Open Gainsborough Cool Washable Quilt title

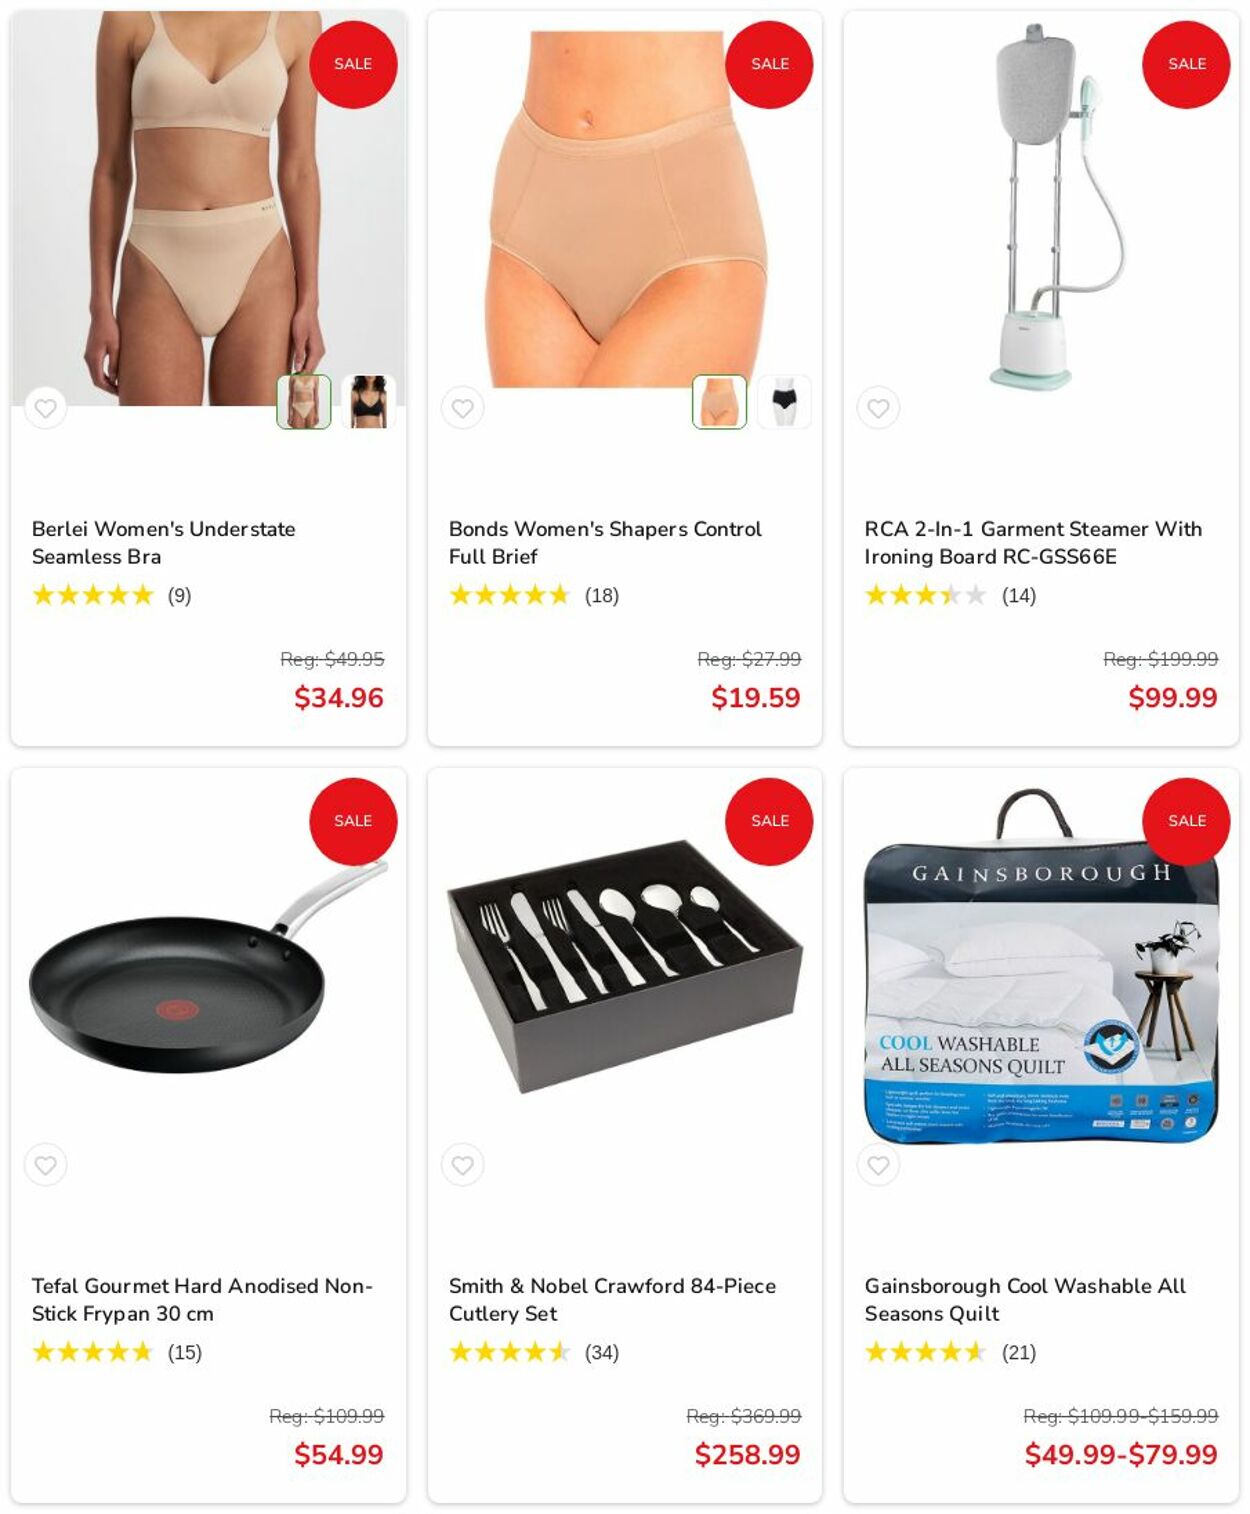pos(1025,1299)
